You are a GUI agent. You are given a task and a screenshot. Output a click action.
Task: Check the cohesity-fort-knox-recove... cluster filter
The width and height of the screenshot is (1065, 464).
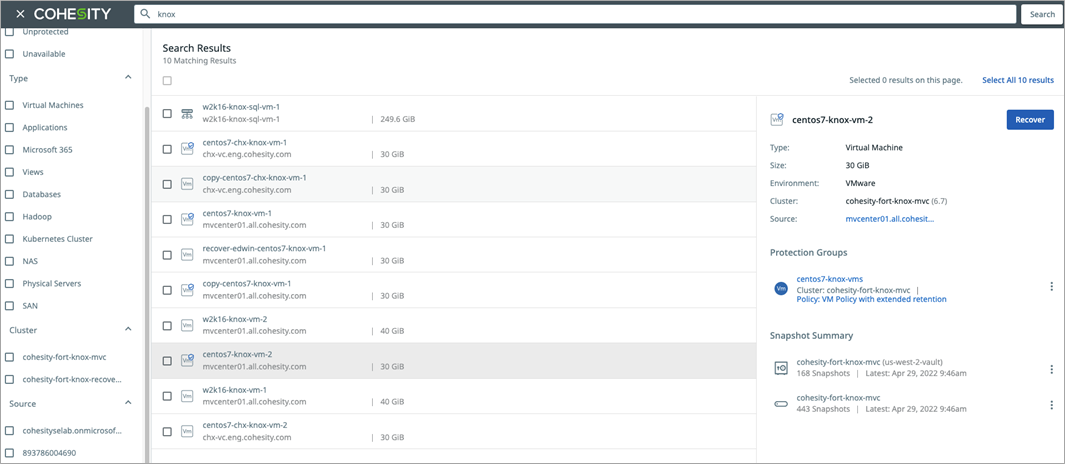10,379
